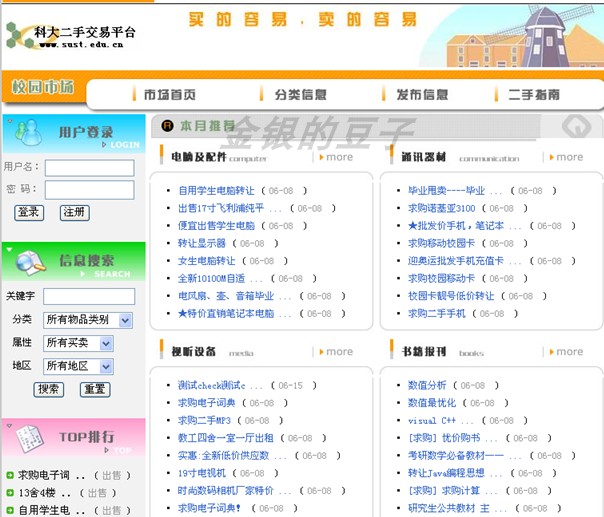The width and height of the screenshot is (604, 517).
Task: Click more link for 书籍报刊
Action: 566,352
